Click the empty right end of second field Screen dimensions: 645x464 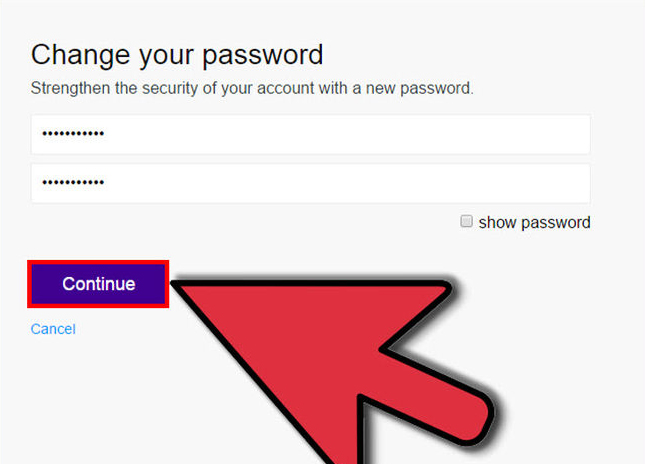[540, 184]
